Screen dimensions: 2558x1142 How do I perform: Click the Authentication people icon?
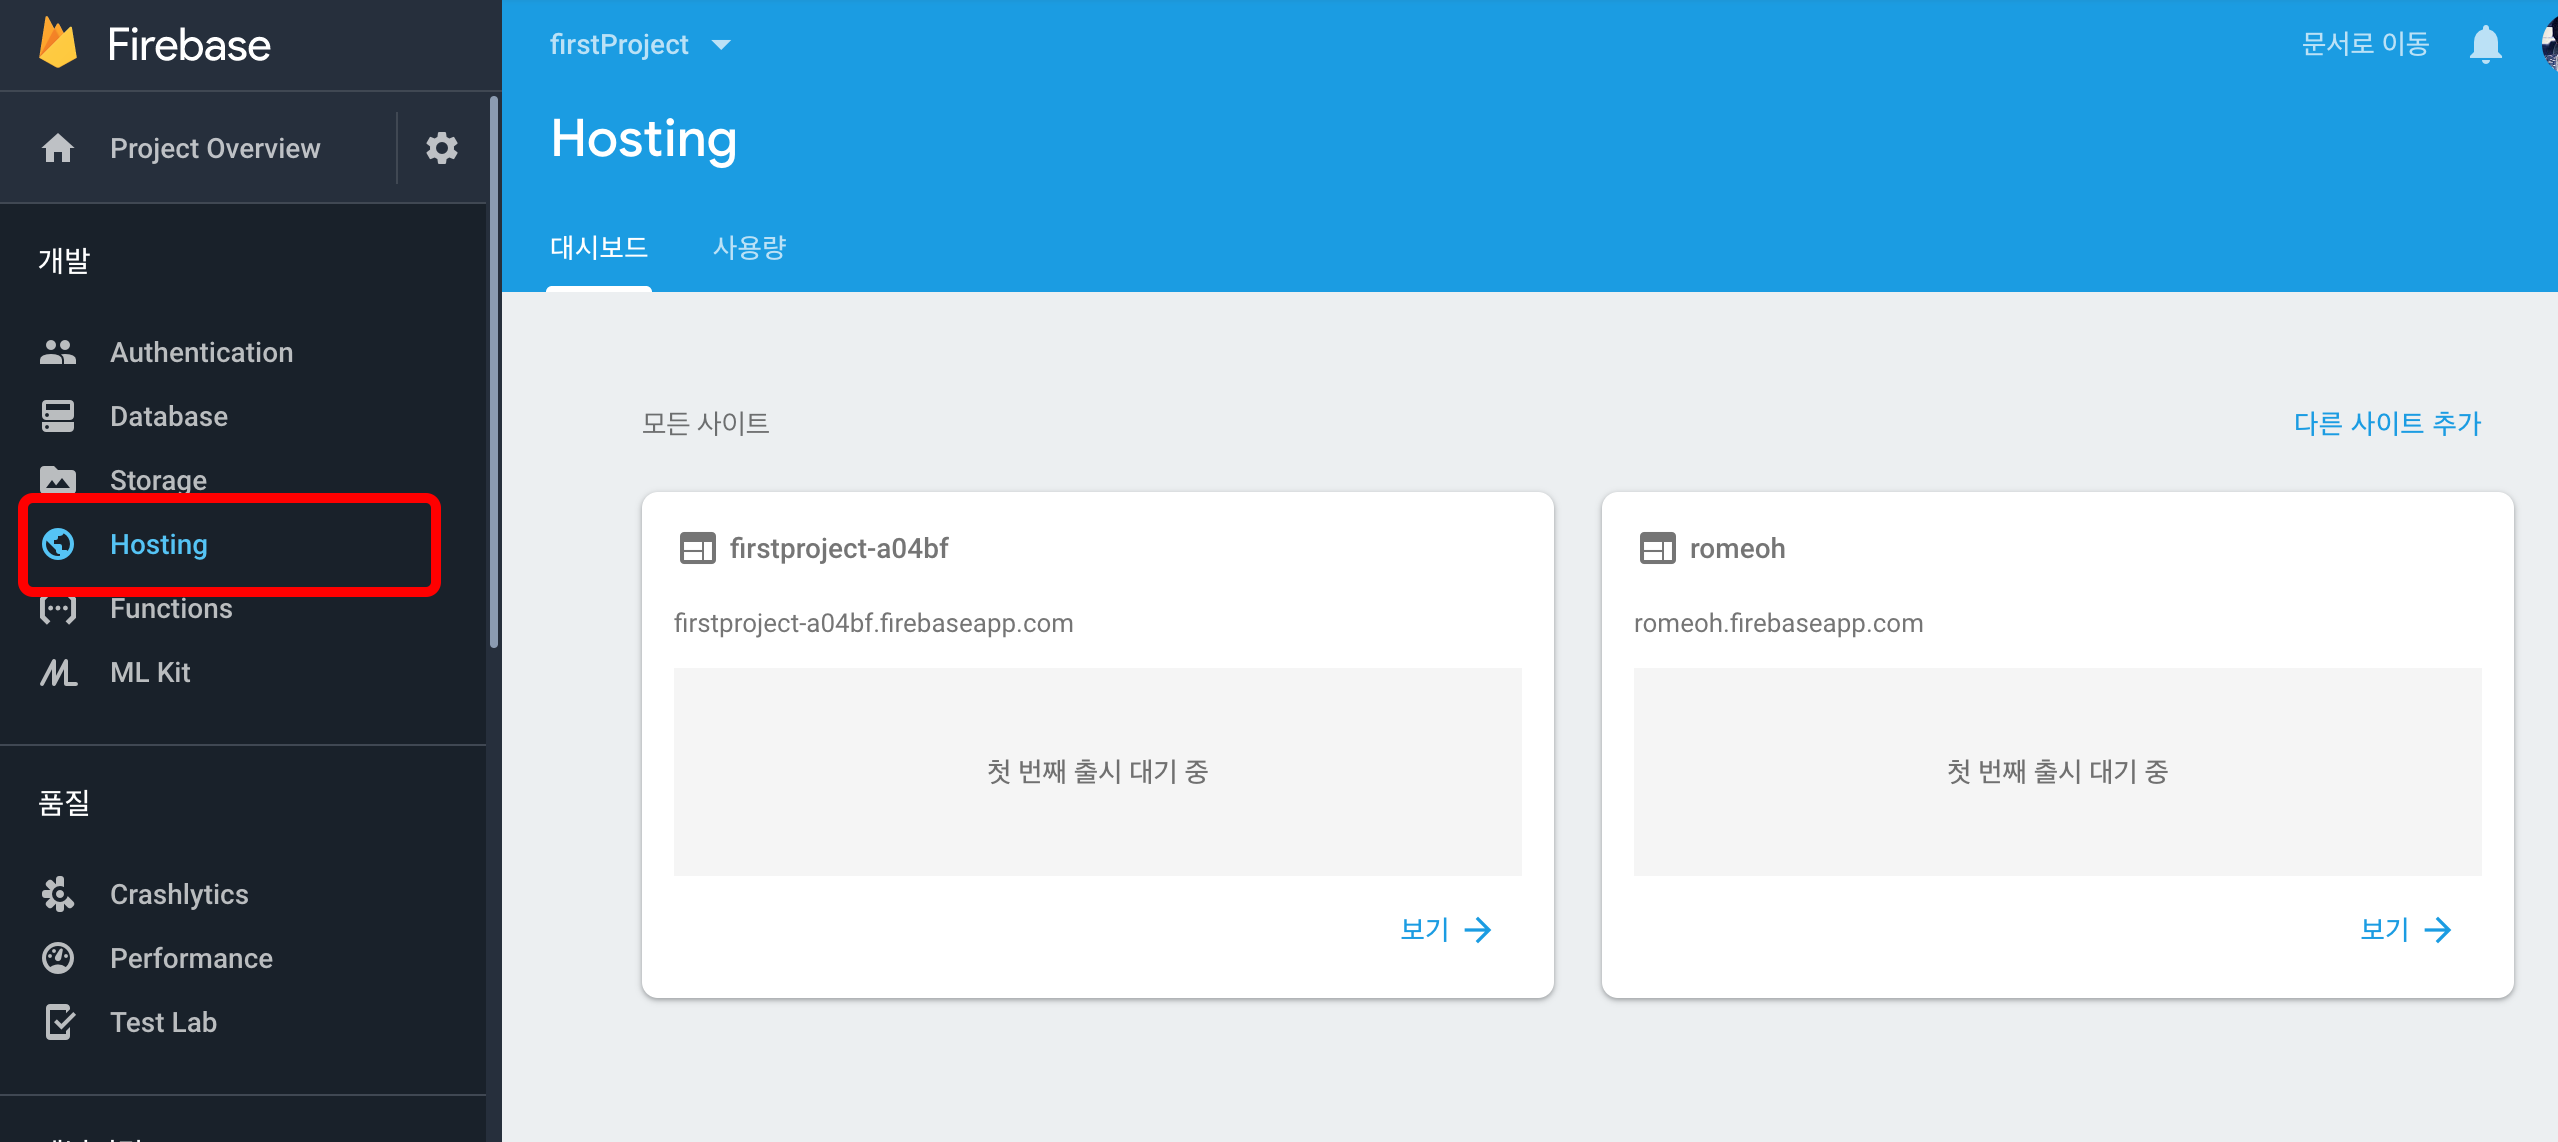pos(58,352)
